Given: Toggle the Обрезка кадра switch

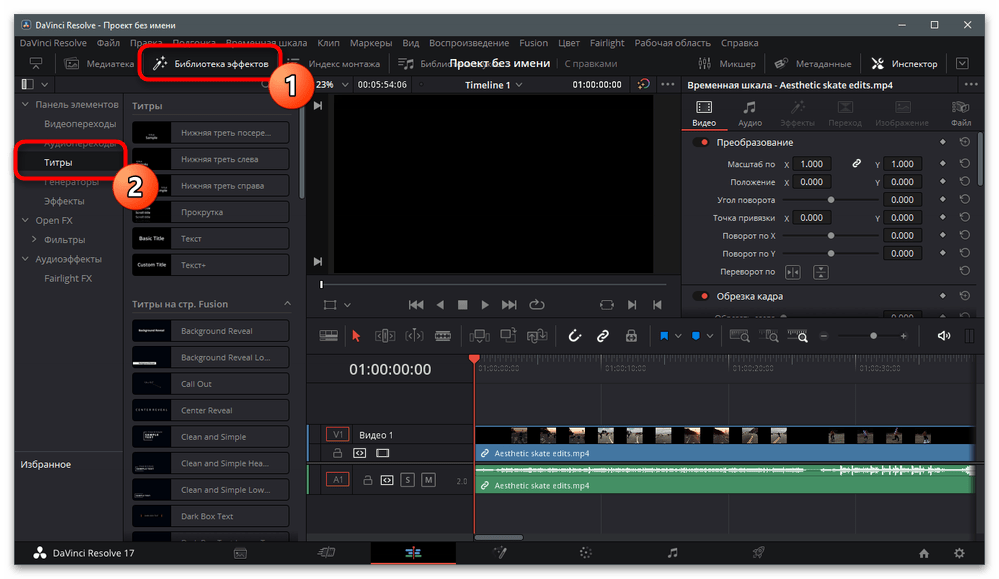Looking at the screenshot, I should pyautogui.click(x=701, y=296).
